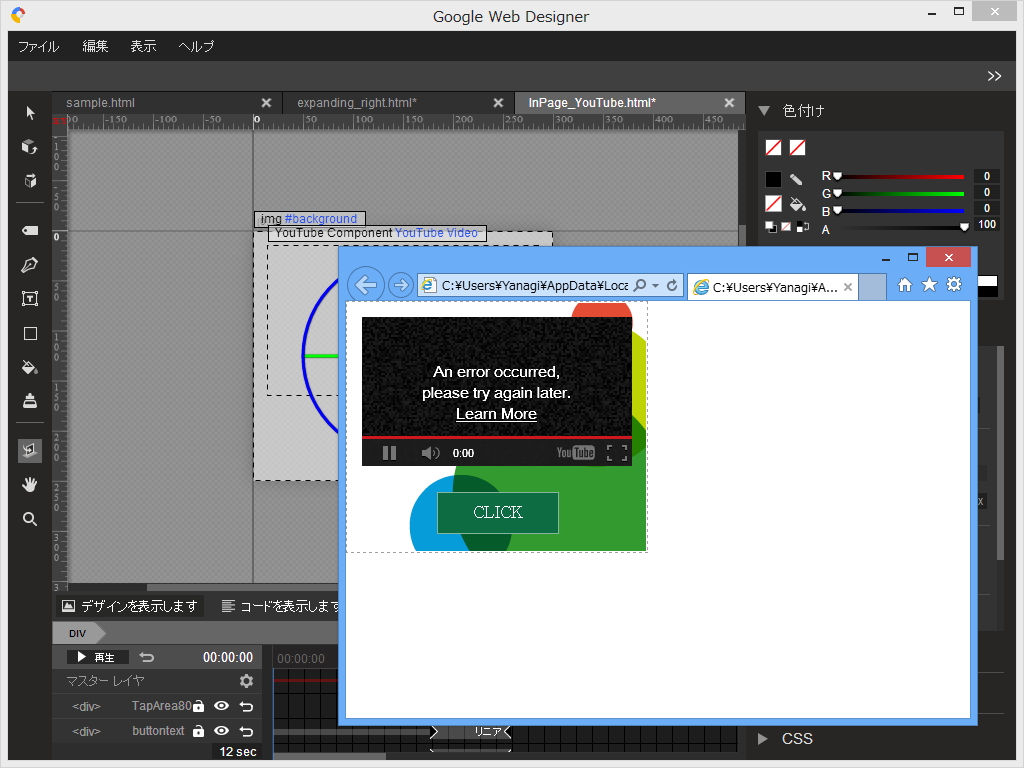The image size is (1024, 768).
Task: Click the fill bucket icon in the 色付け panel
Action: coord(797,204)
